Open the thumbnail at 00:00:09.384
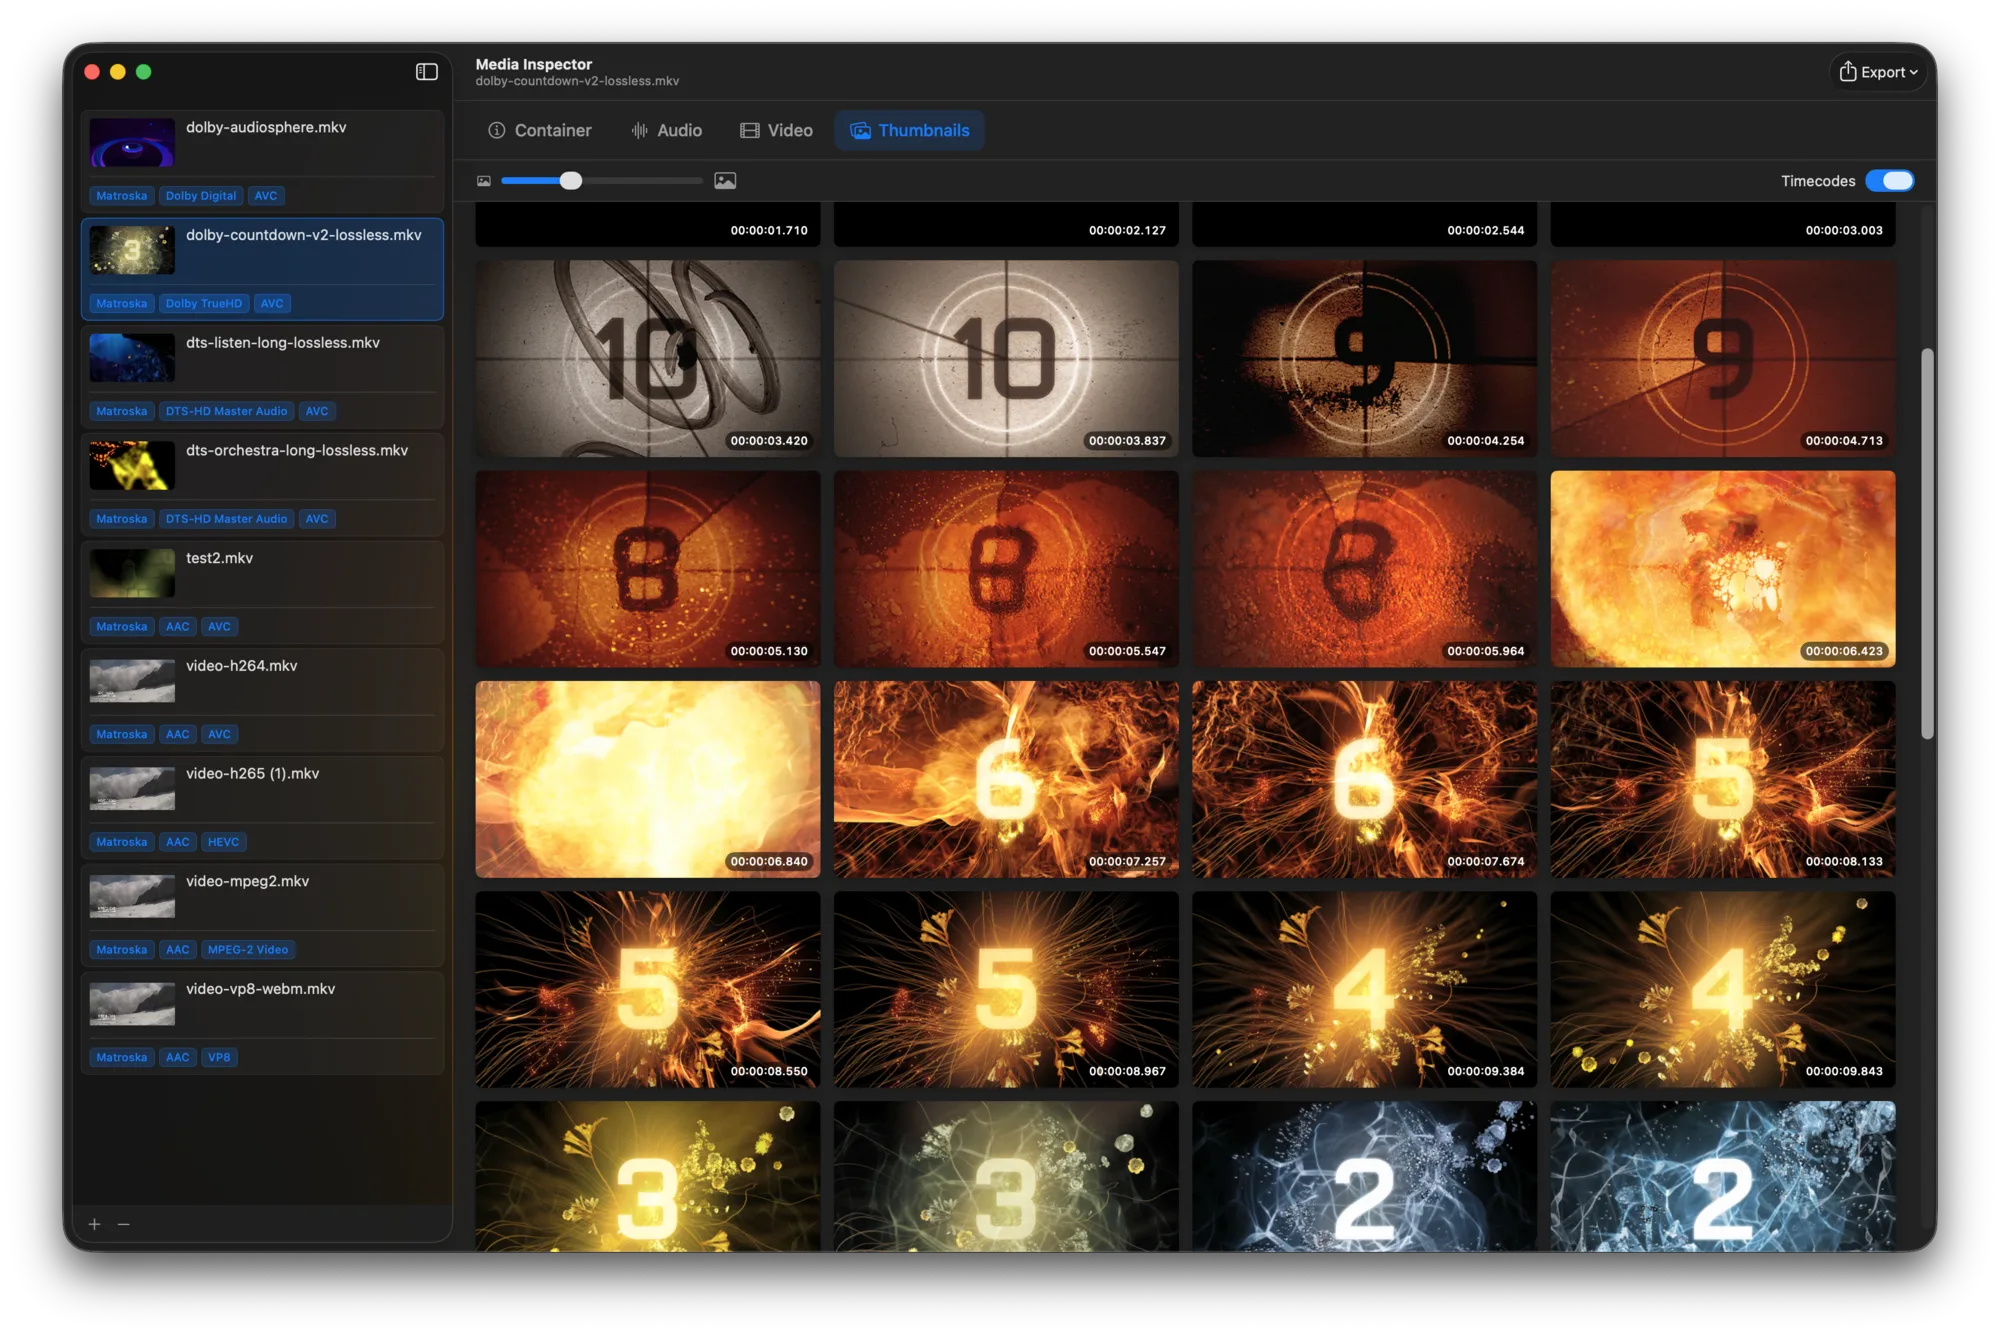This screenshot has width=2000, height=1335. [1364, 990]
